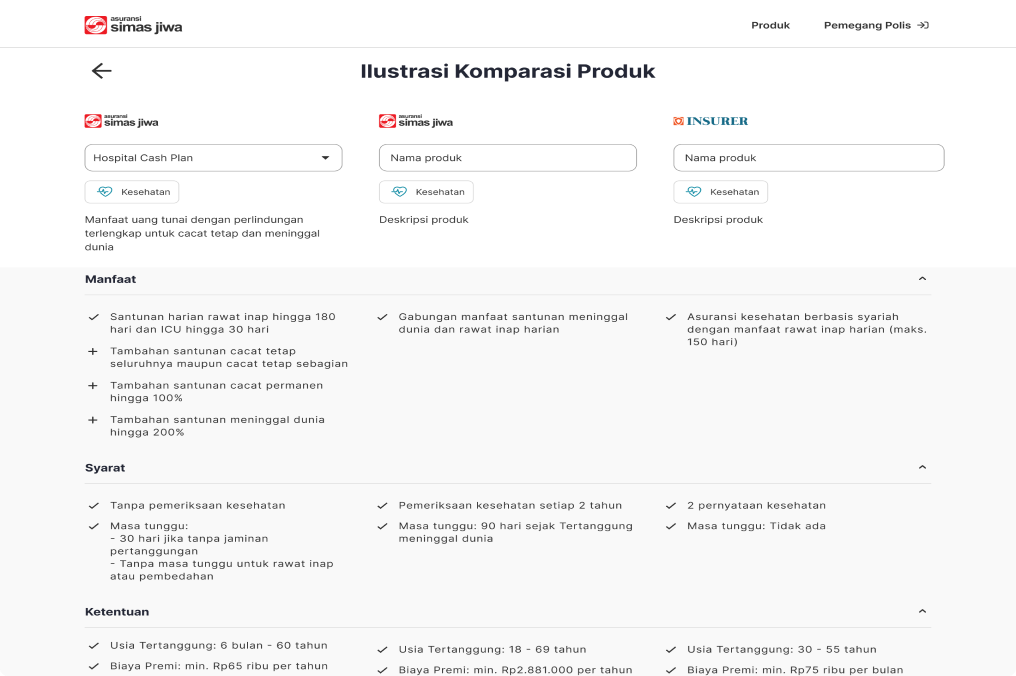Click the Kesehatan tag under the INSURER product
This screenshot has width=1016, height=676.
click(x=721, y=192)
